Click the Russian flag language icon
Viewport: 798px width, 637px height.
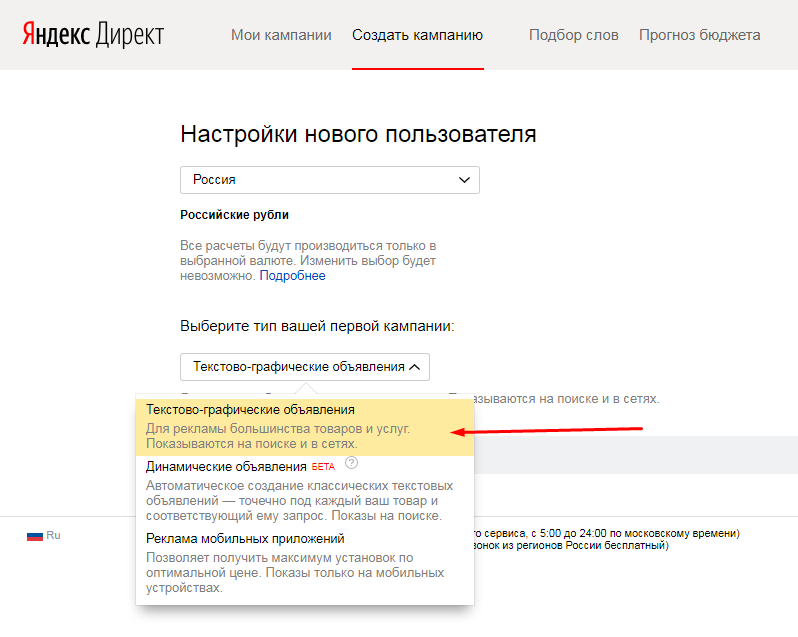coord(35,536)
